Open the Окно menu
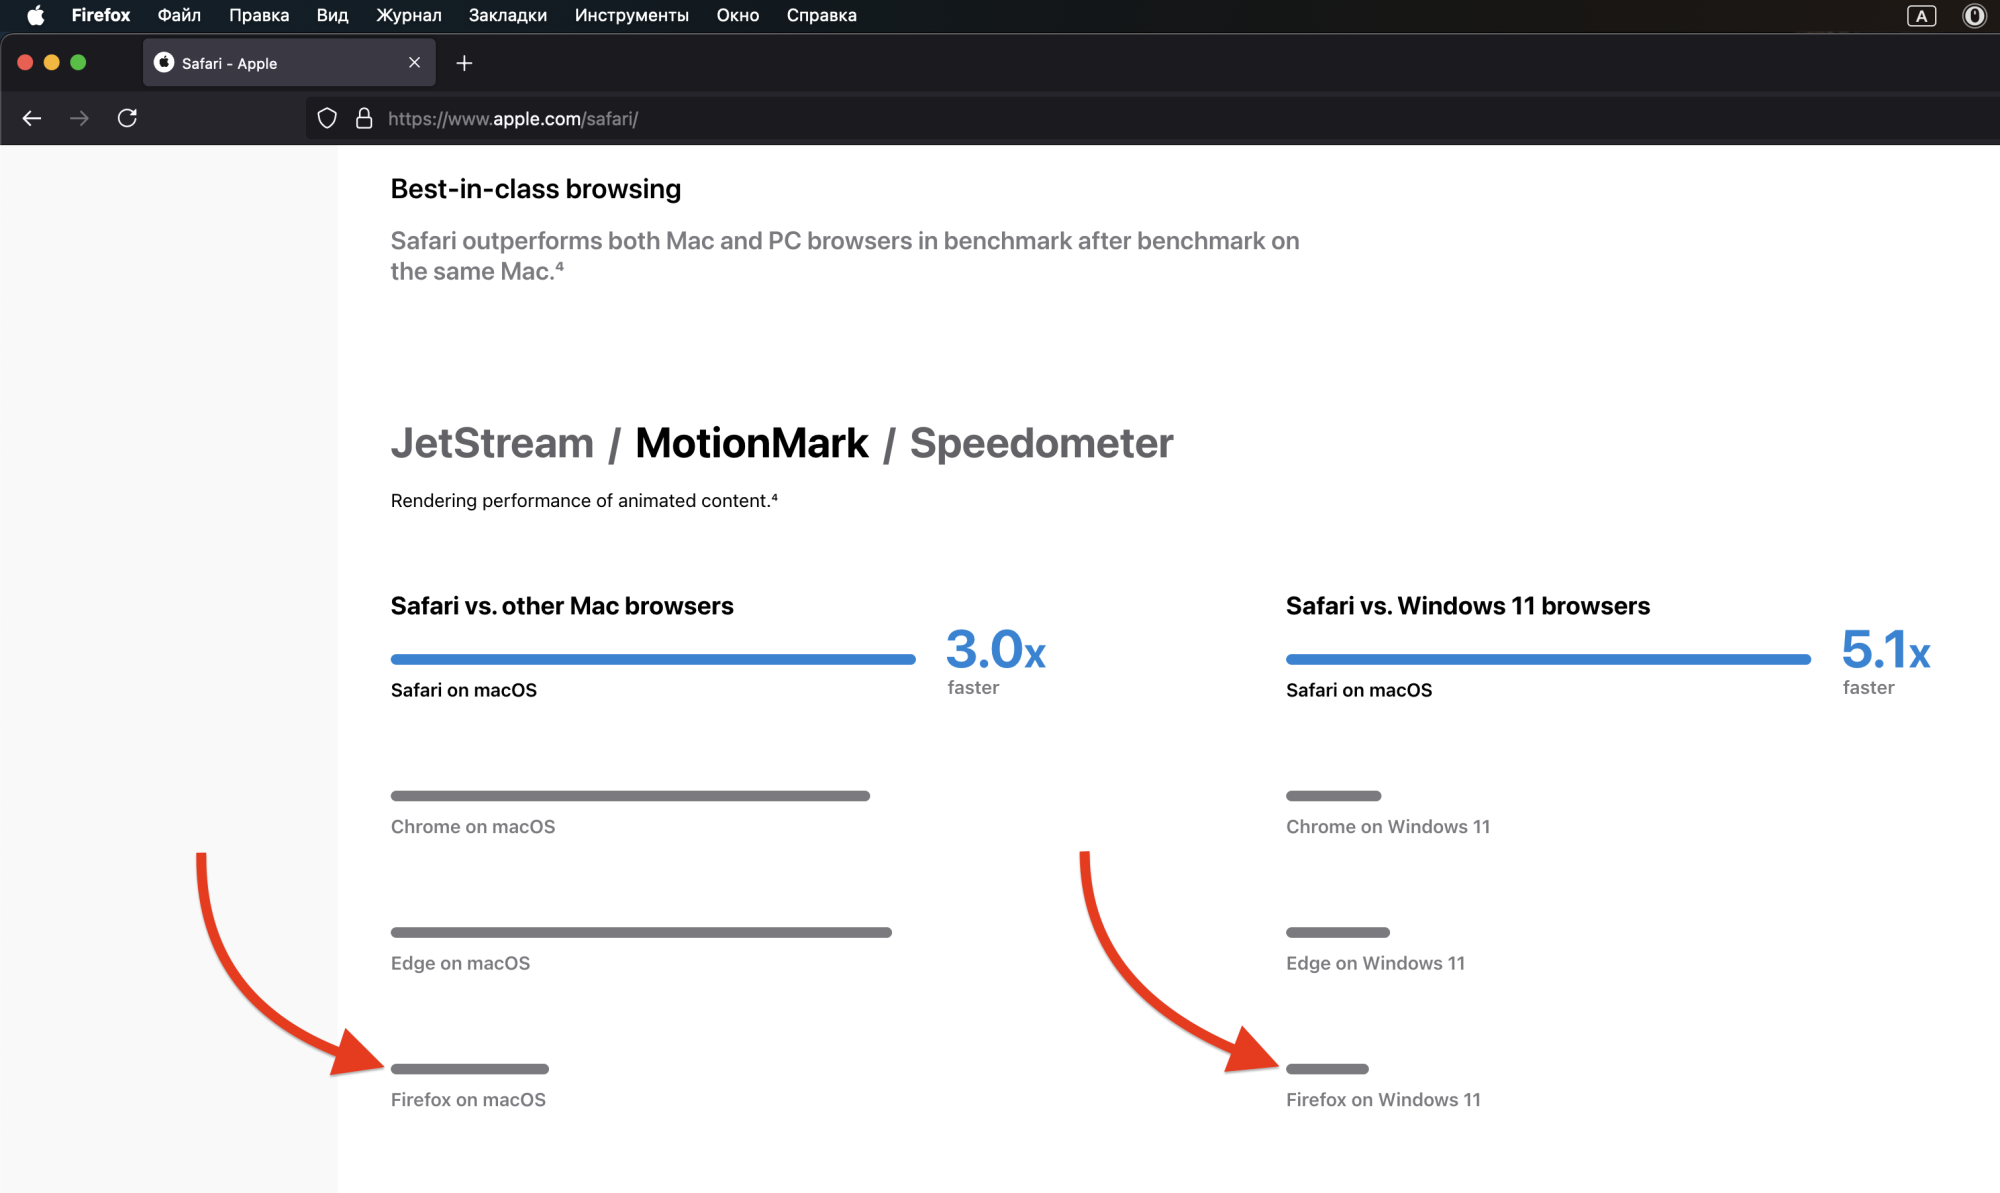The height and width of the screenshot is (1193, 2000). tap(737, 15)
